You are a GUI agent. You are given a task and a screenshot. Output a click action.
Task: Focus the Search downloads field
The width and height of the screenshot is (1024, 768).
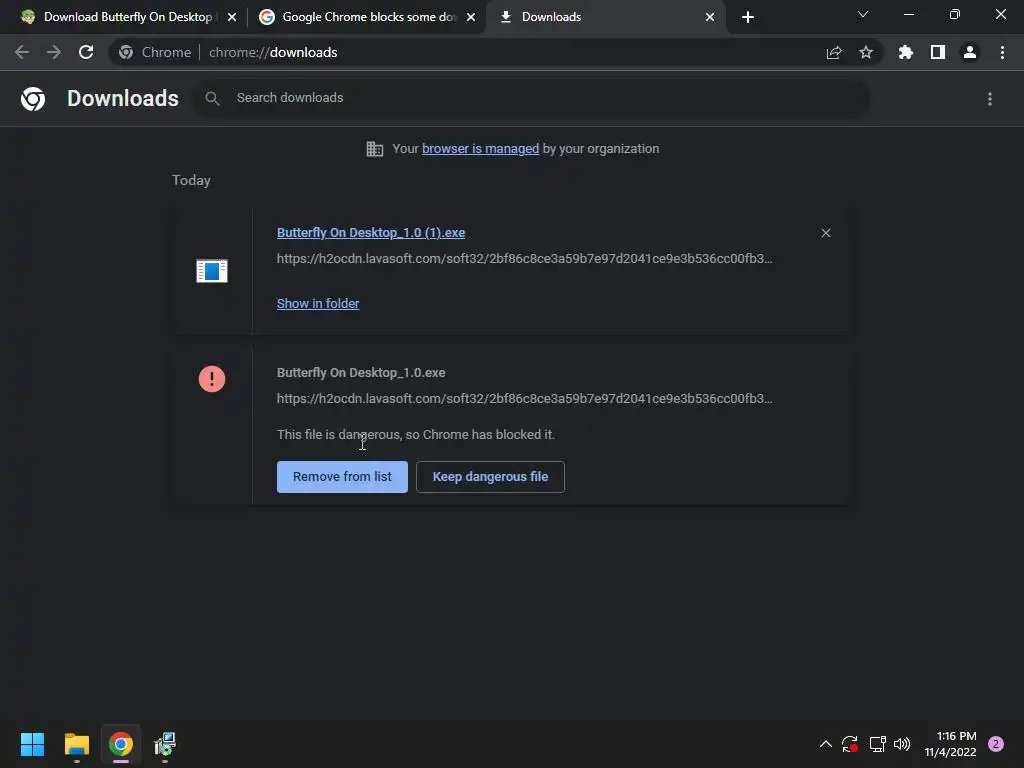[x=530, y=98]
